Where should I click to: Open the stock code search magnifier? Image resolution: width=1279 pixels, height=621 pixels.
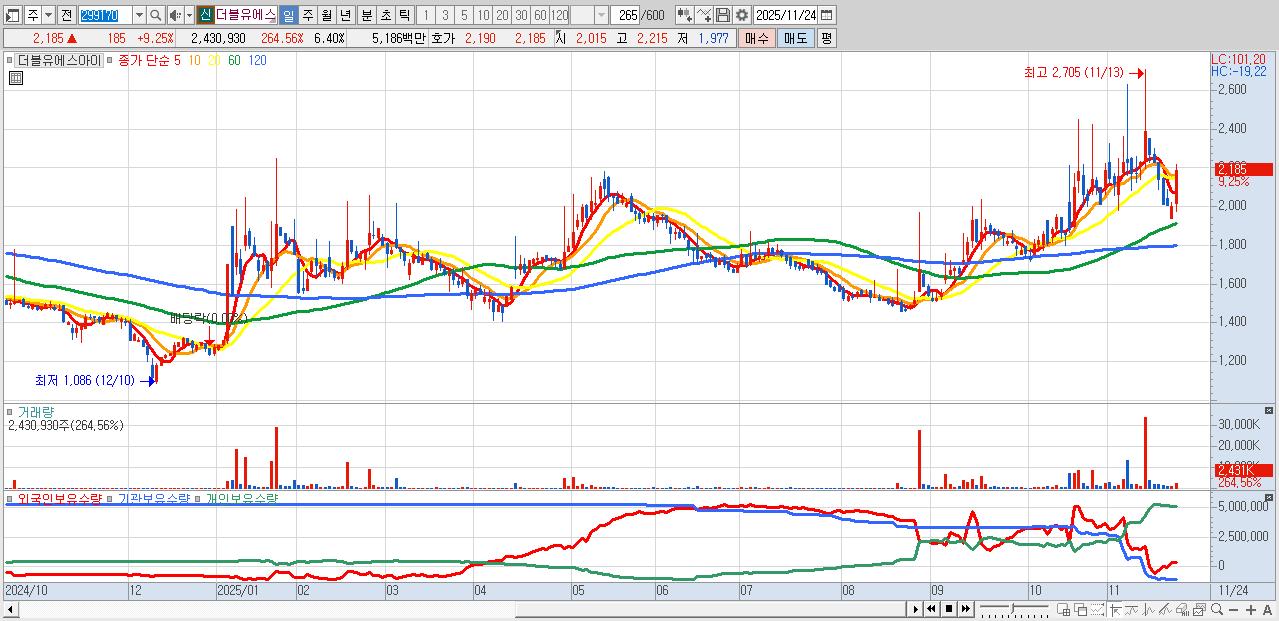(156, 16)
